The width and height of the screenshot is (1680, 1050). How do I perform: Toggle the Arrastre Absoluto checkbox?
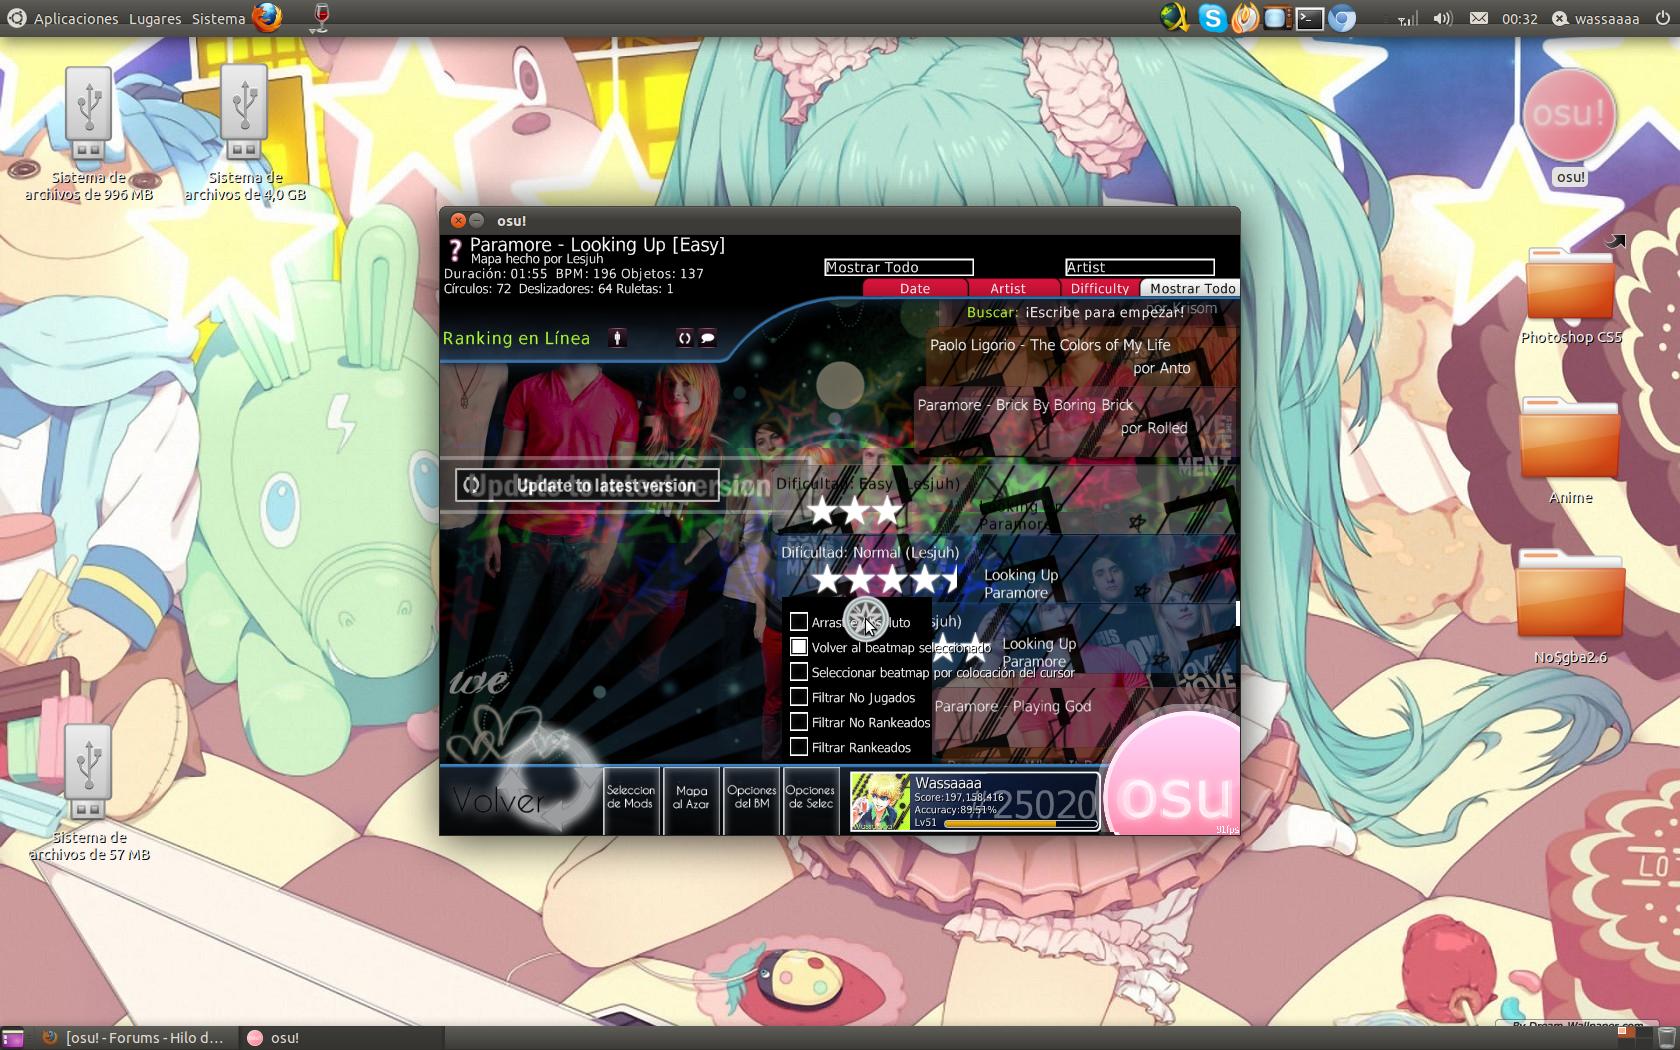click(799, 622)
